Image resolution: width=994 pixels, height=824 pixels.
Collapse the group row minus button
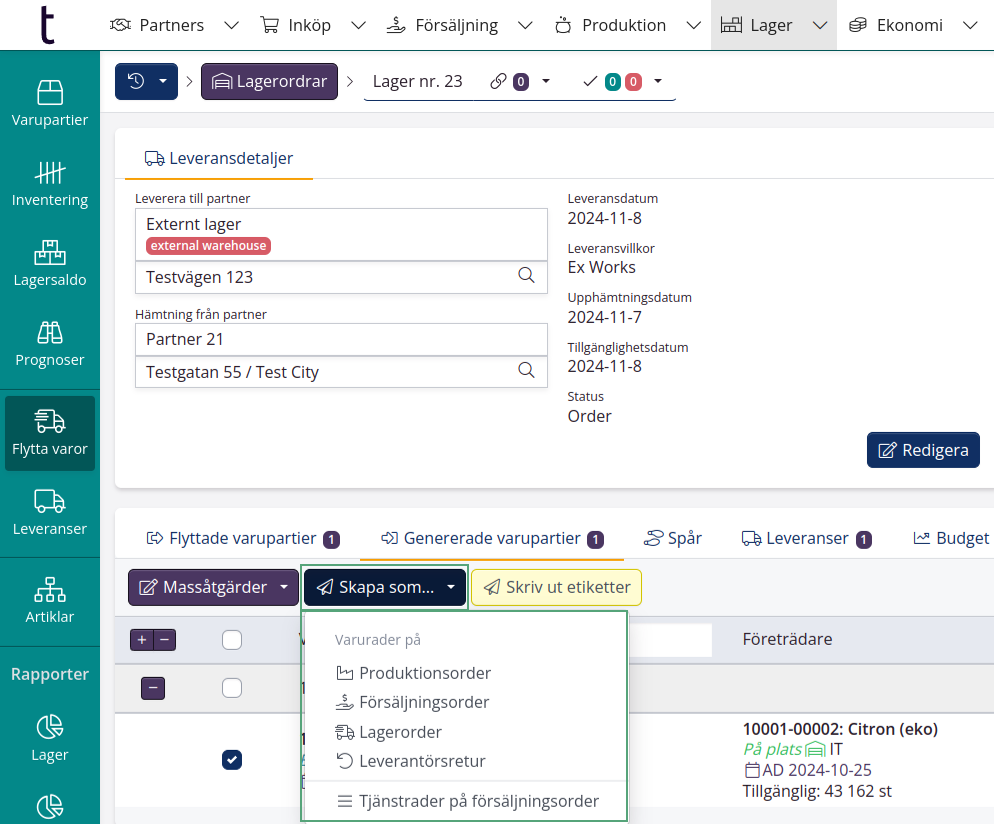[153, 688]
